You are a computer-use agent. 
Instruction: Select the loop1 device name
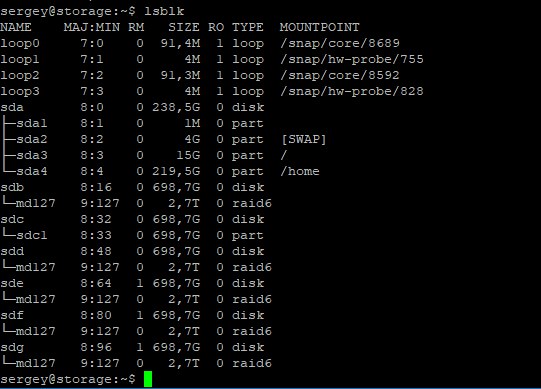(x=20, y=59)
